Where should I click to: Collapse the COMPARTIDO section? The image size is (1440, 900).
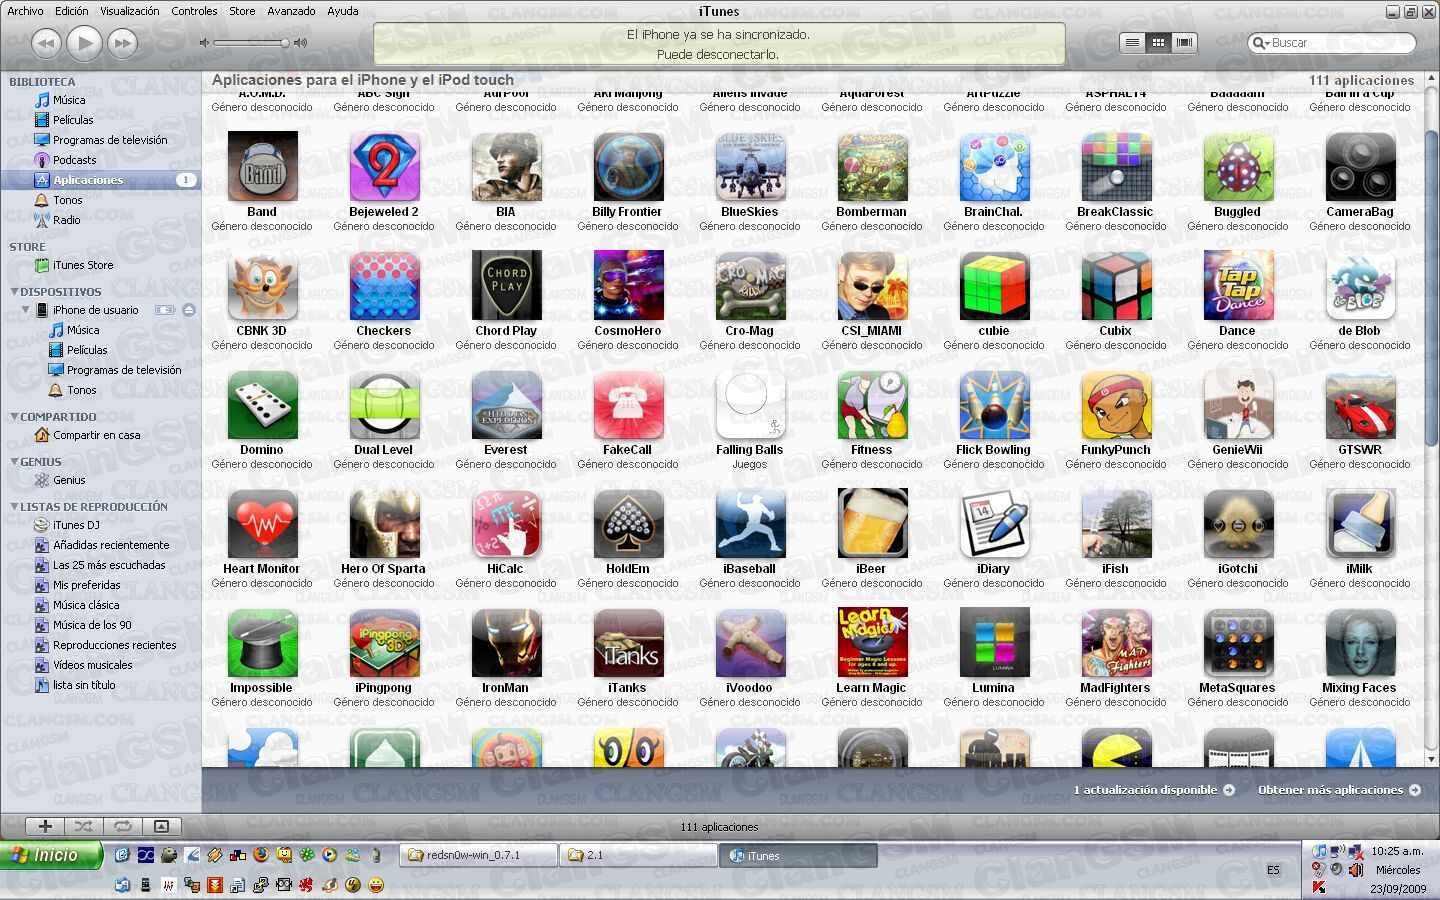(x=14, y=417)
